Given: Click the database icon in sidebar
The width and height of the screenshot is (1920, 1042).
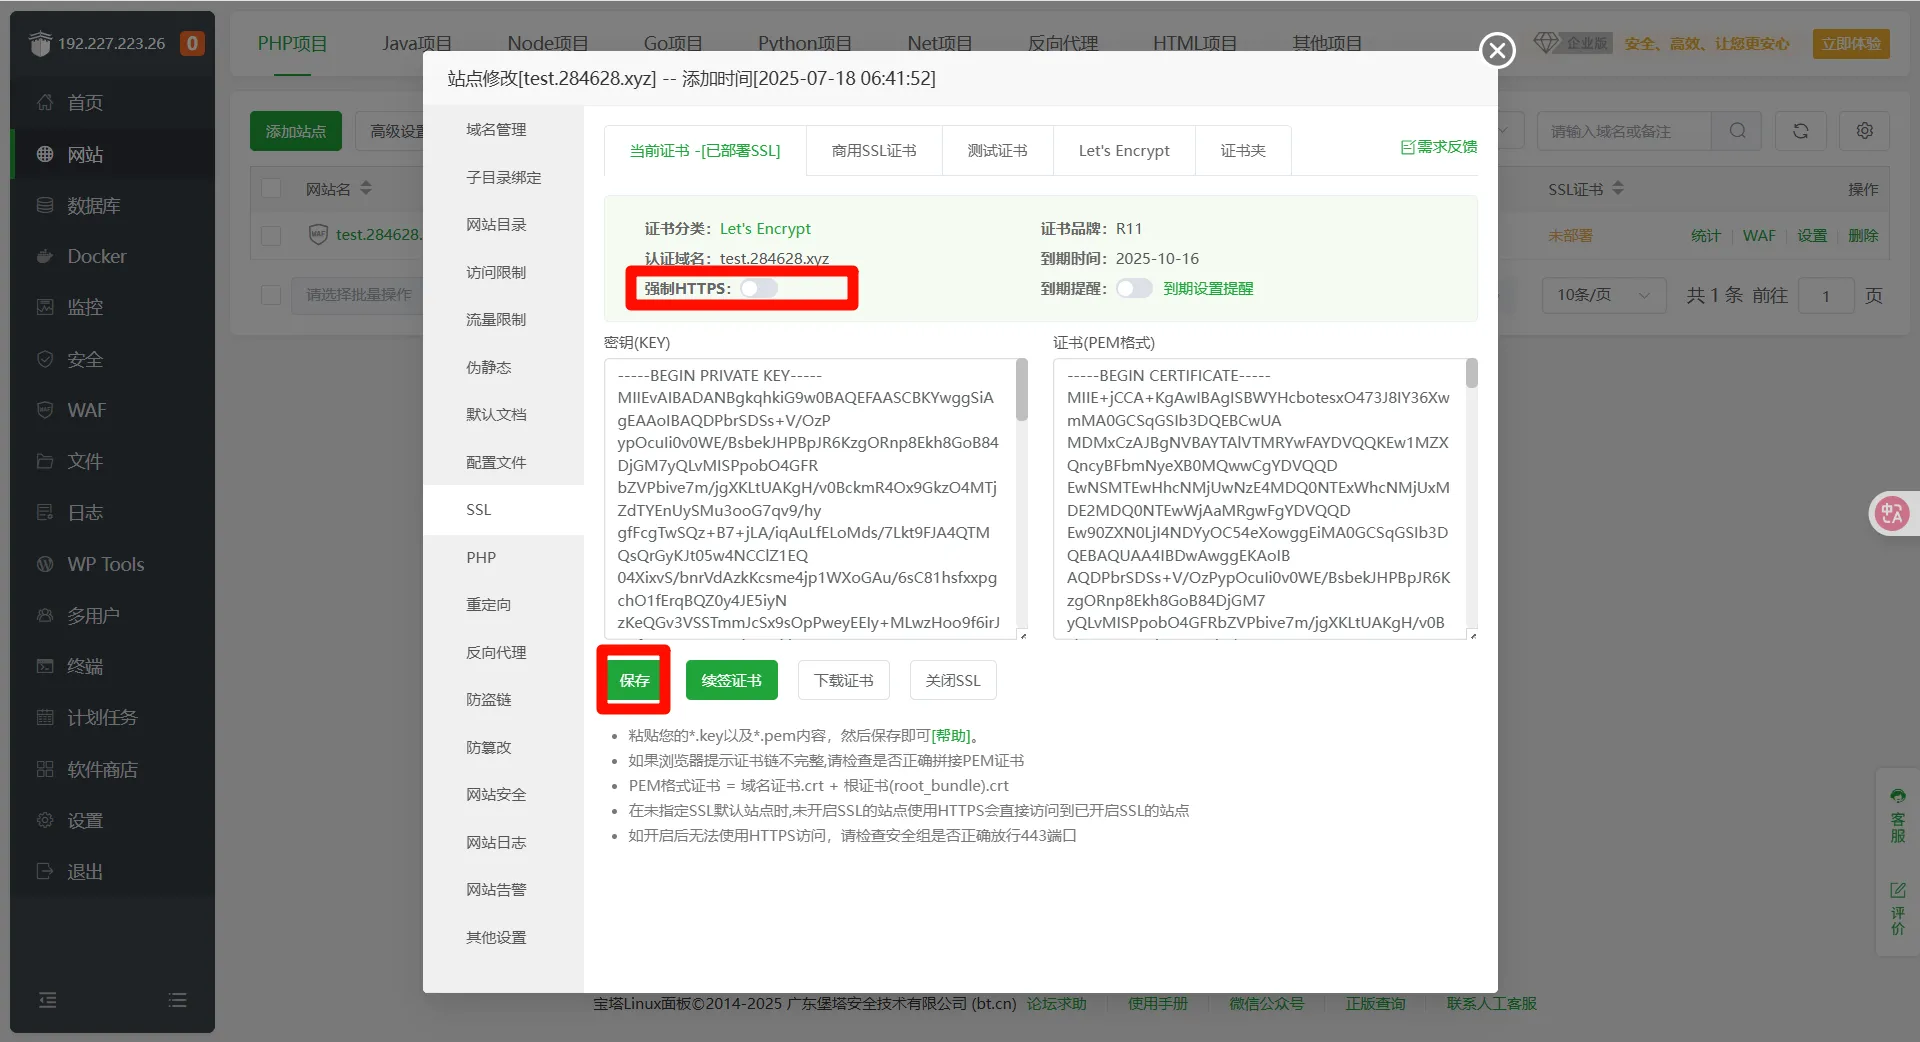Looking at the screenshot, I should click(45, 205).
